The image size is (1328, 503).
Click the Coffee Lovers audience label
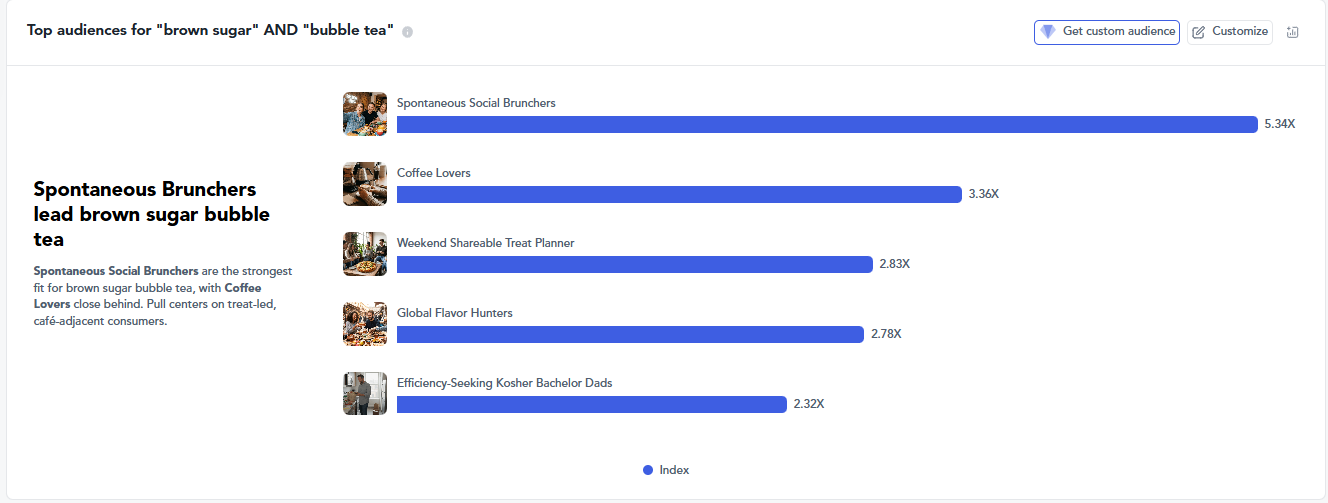434,173
